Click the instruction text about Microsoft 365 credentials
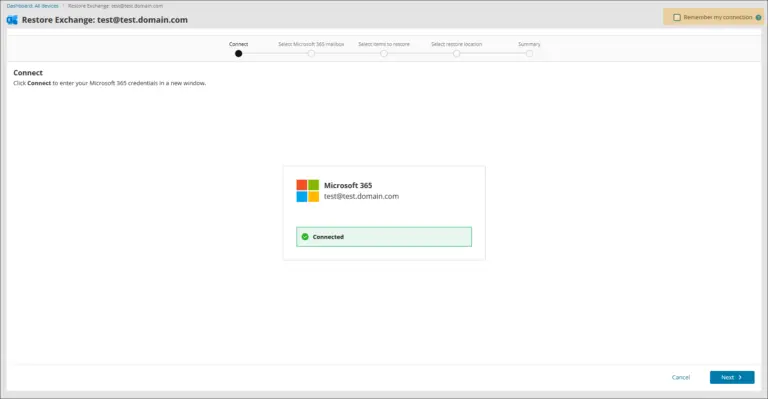This screenshot has width=768, height=399. [x=110, y=83]
